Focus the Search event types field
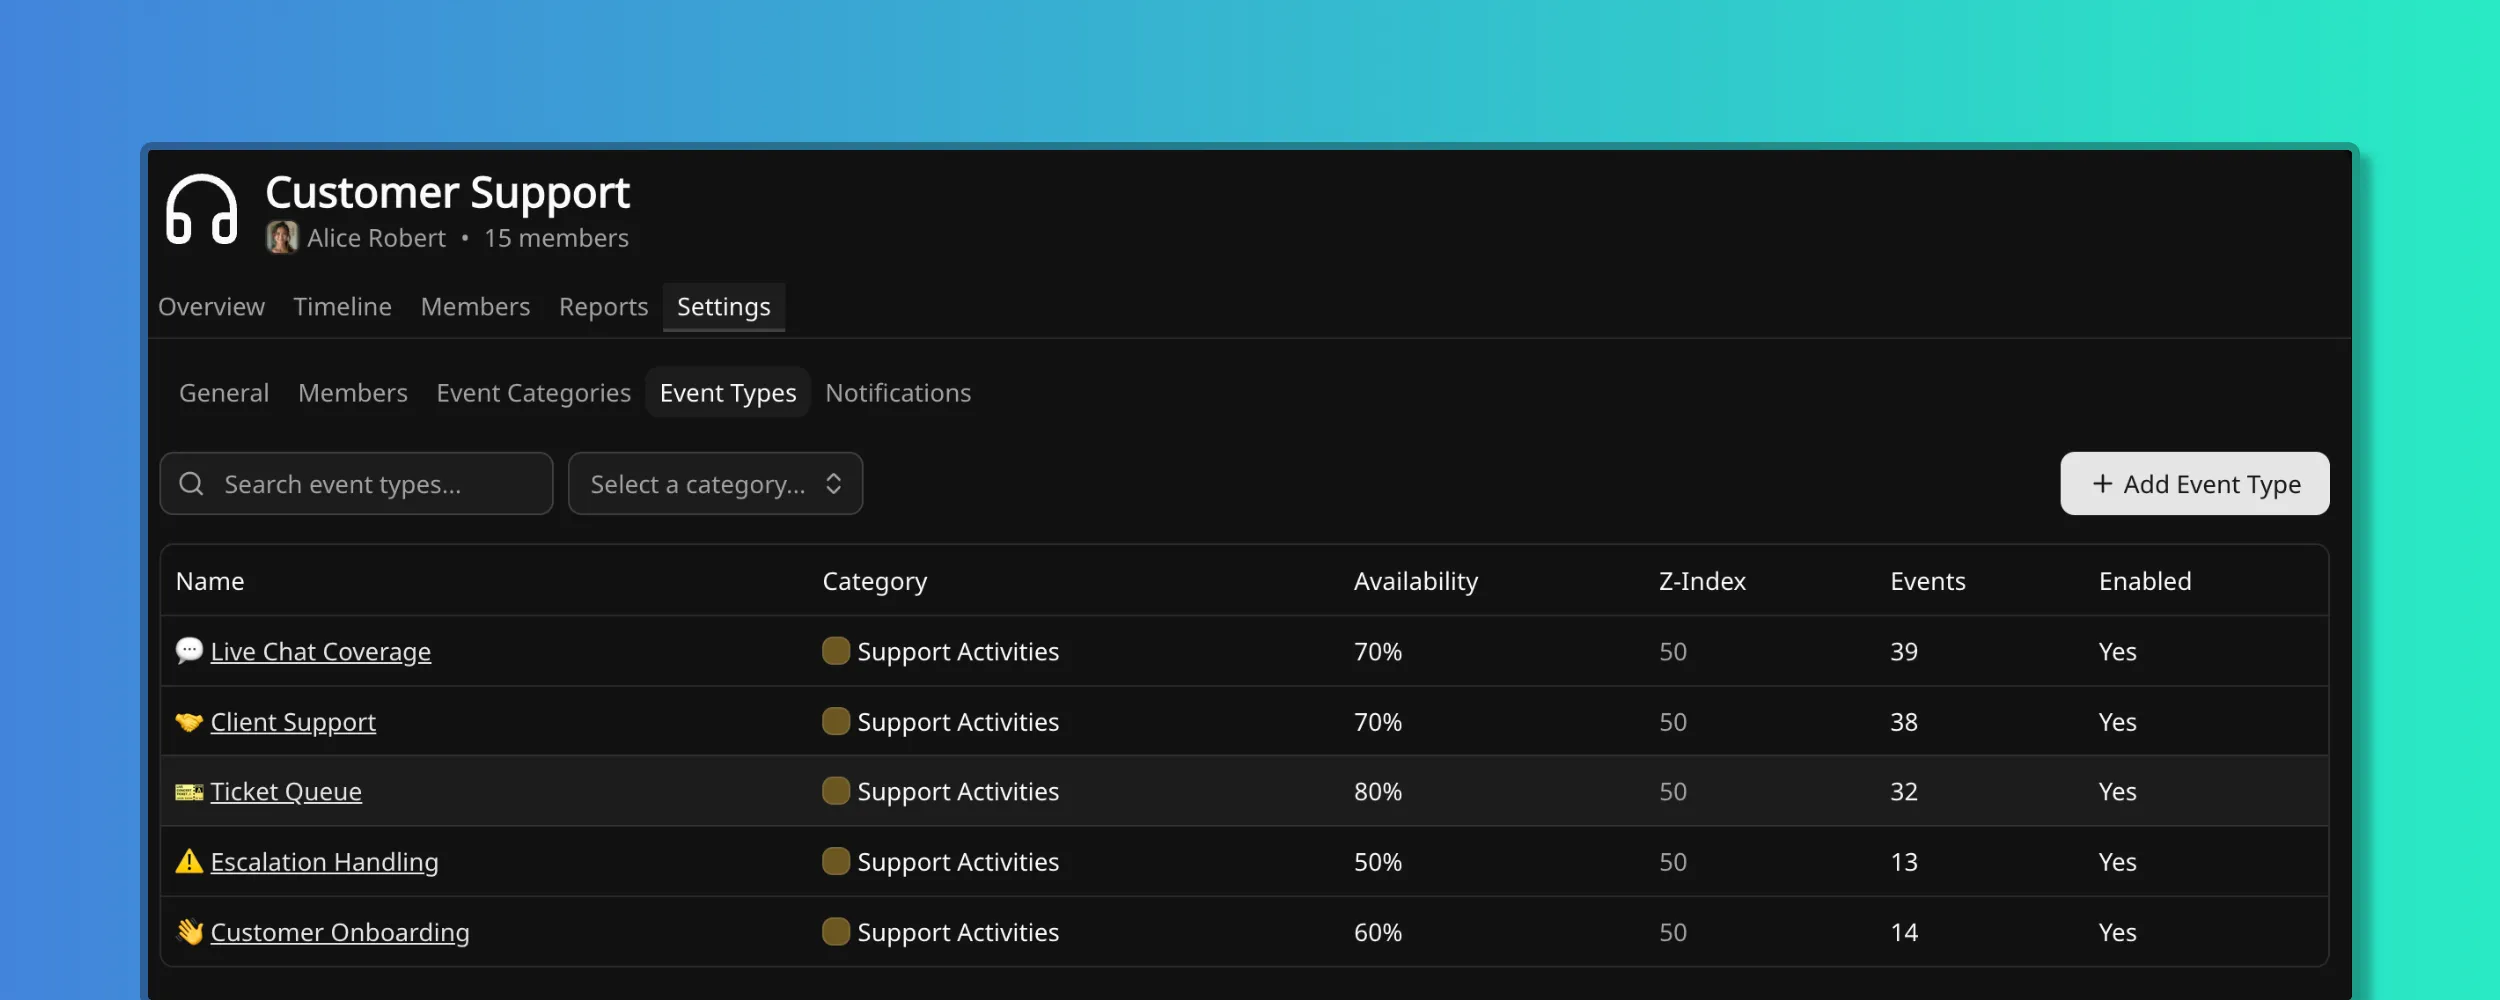The image size is (2500, 1000). pyautogui.click(x=356, y=484)
